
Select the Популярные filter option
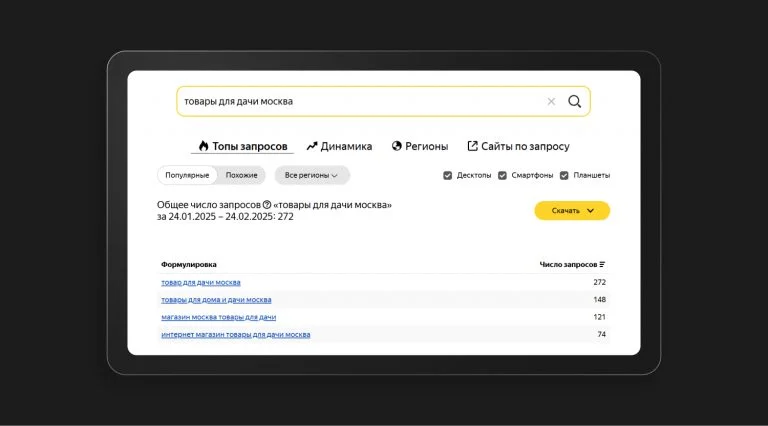(x=187, y=175)
